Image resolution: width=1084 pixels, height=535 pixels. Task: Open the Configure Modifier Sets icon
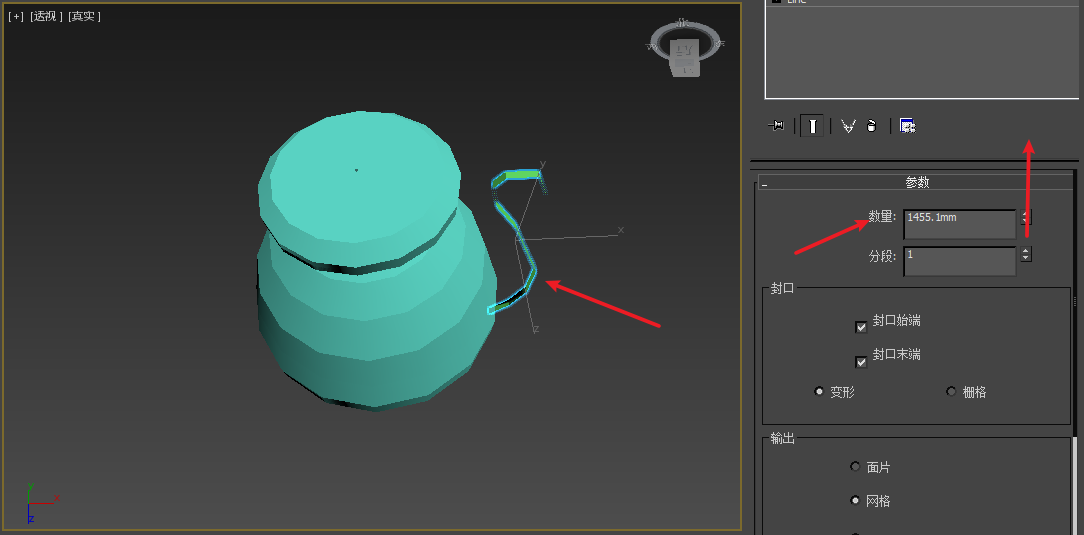907,126
